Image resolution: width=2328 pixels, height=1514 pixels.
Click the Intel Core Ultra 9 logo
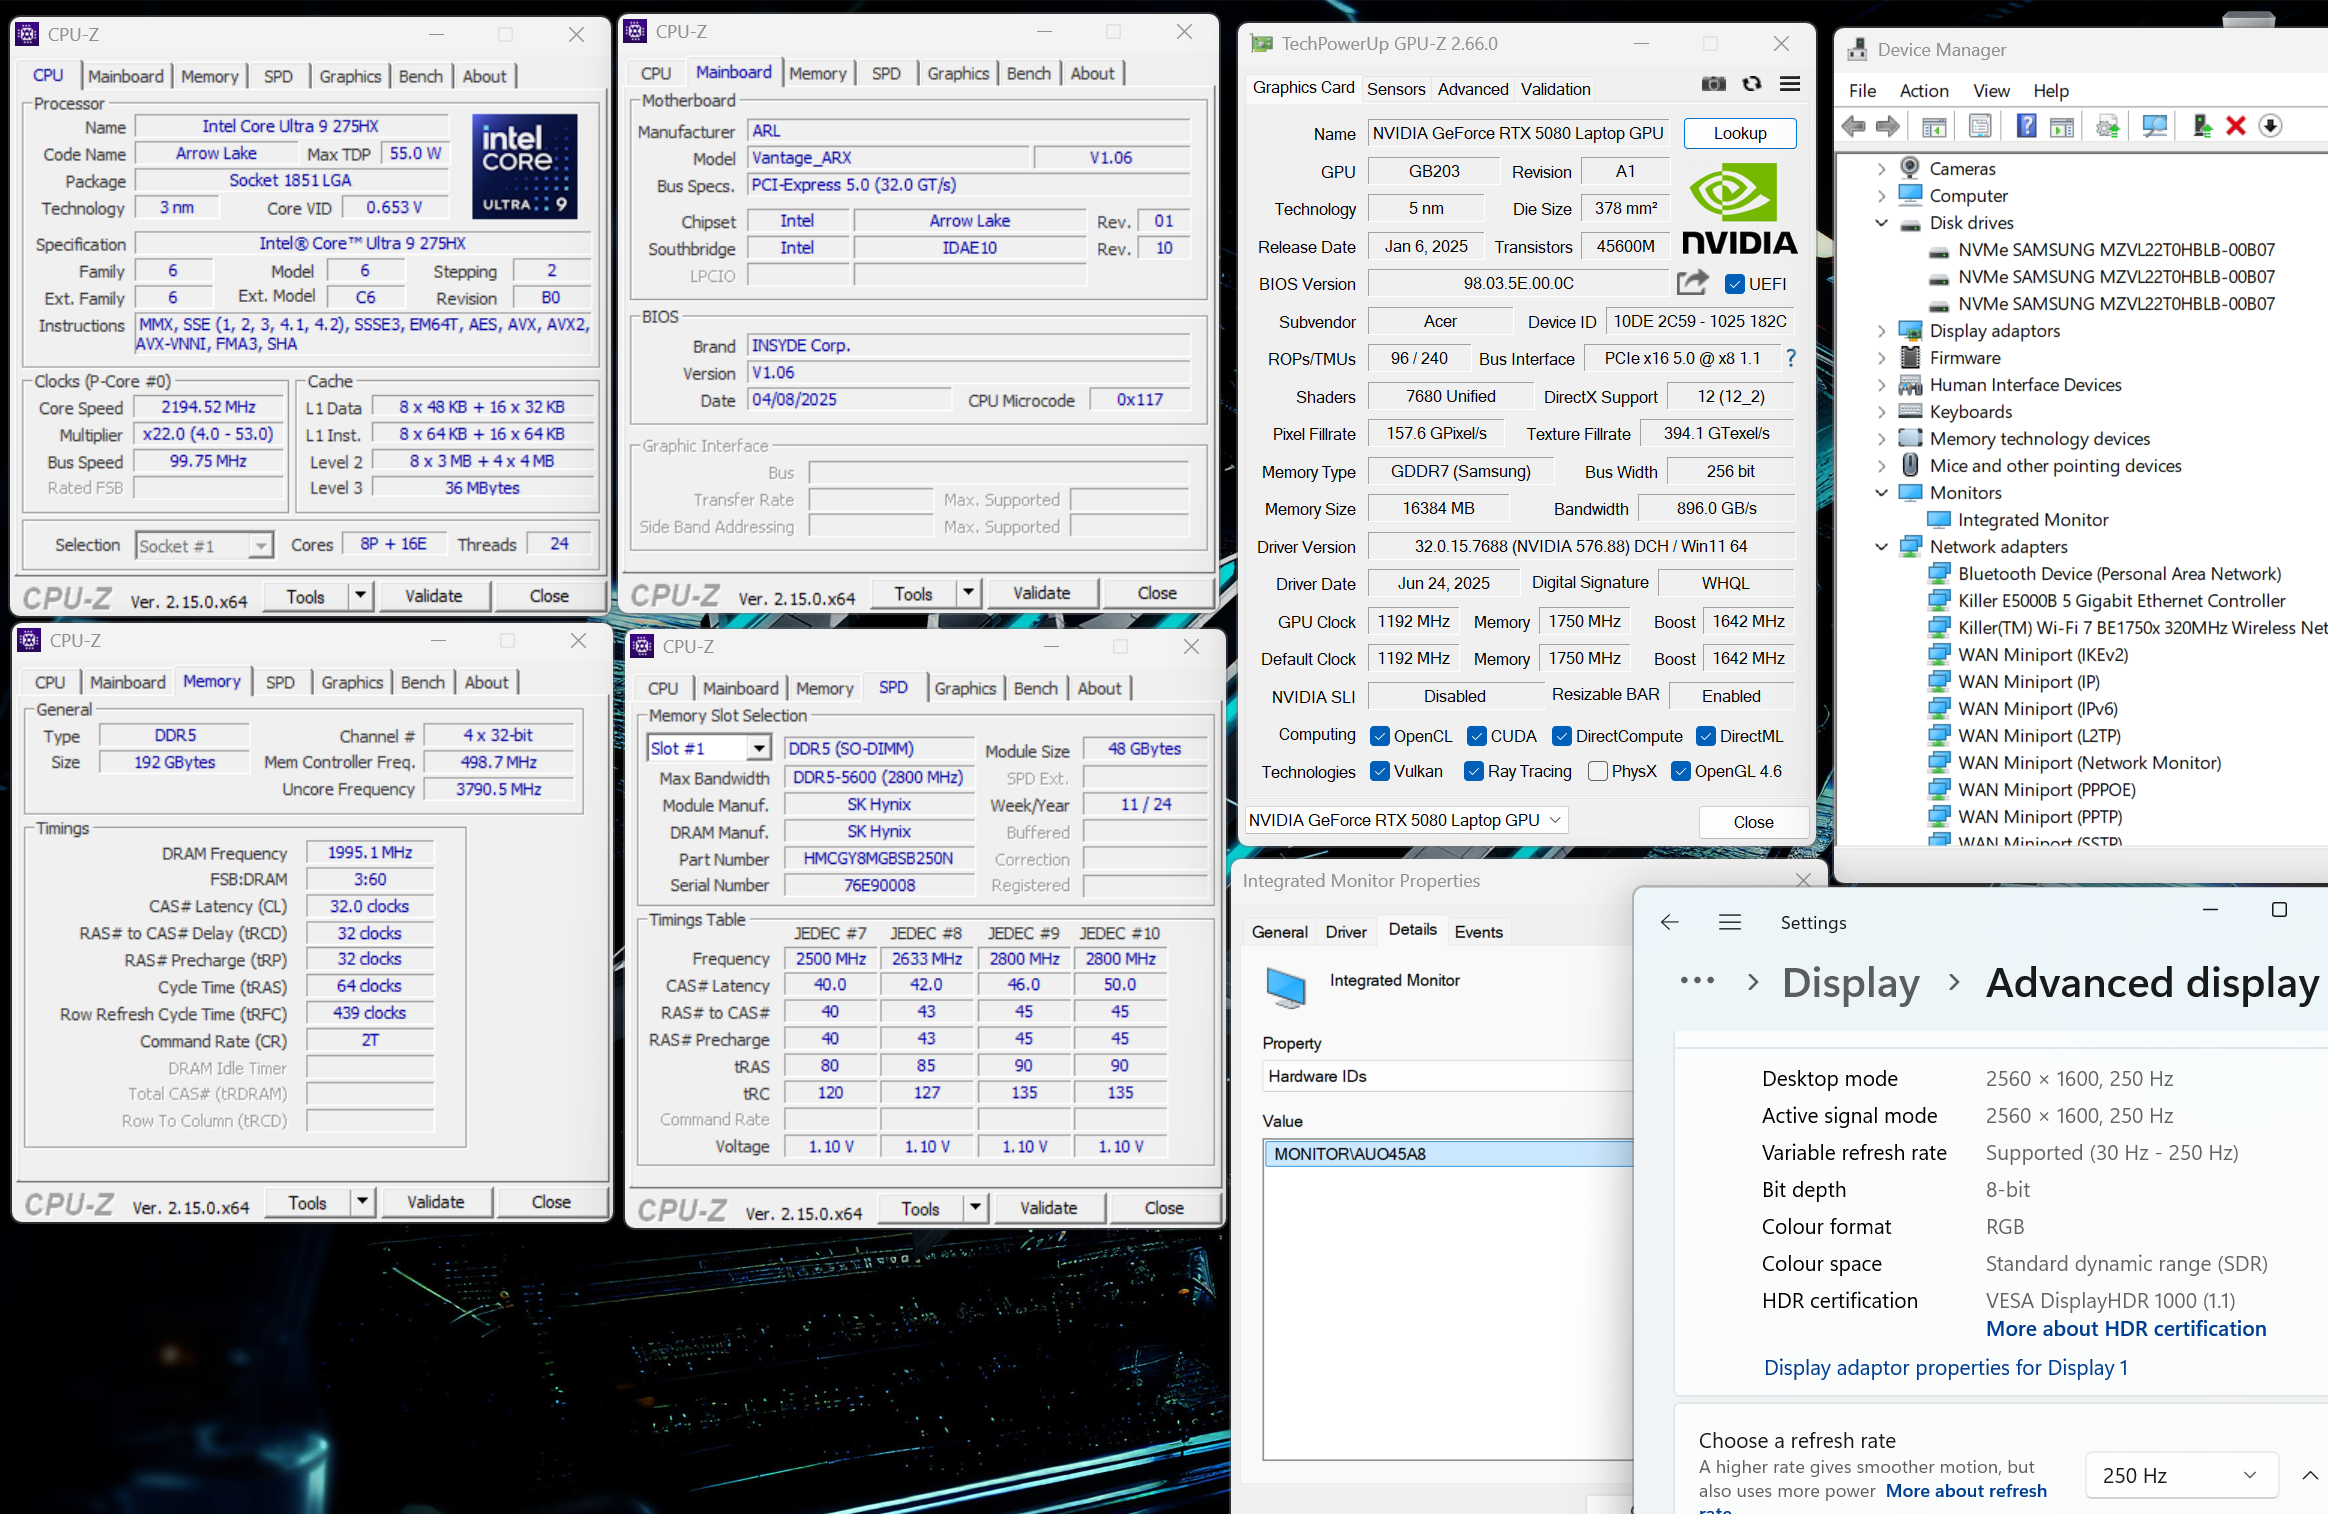(525, 166)
